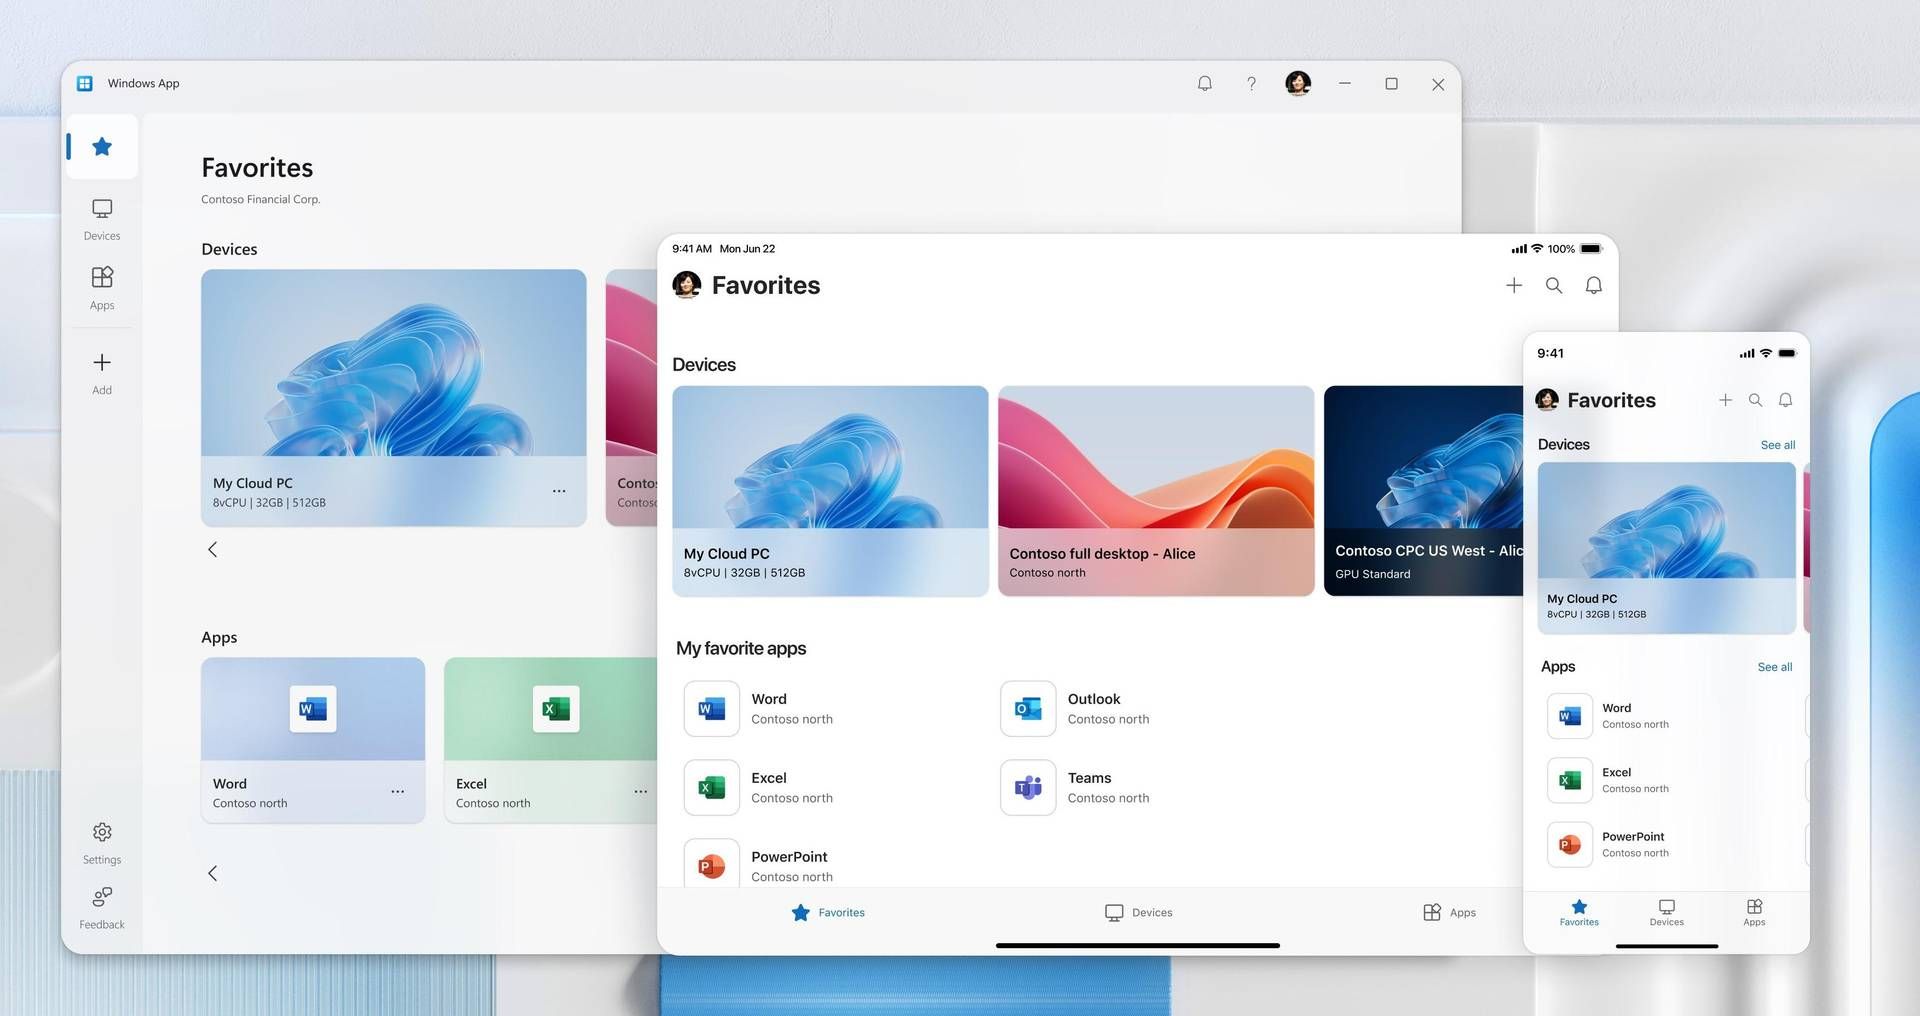Tap bell icon in phone header

coord(1785,400)
